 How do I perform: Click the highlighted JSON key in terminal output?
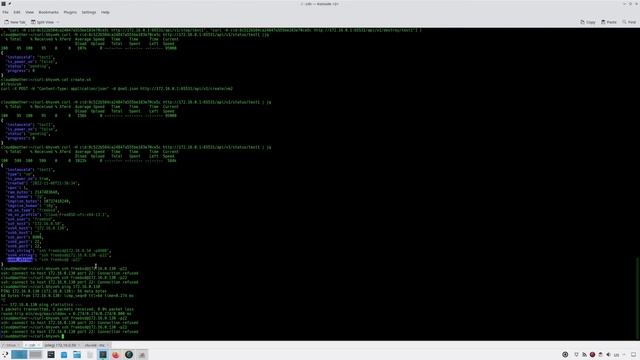pos(20,260)
